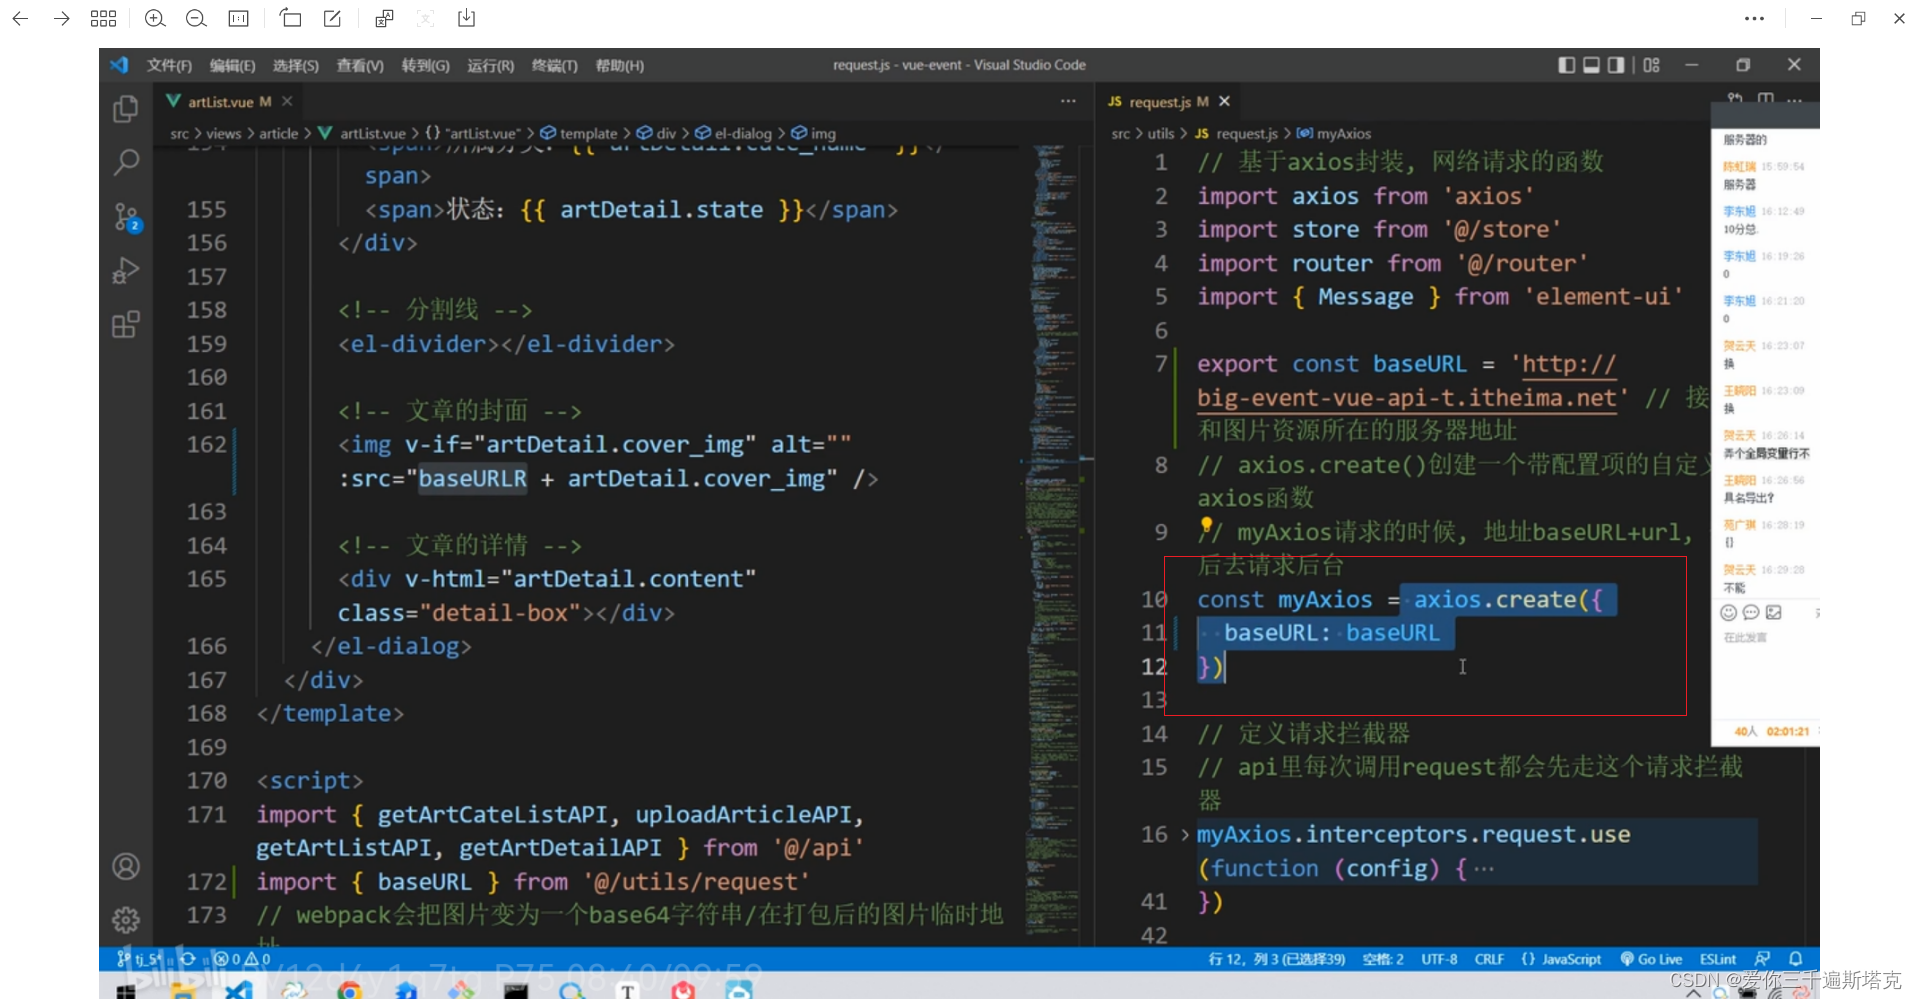Zoom in with the magnifier plus icon
1917x999 pixels.
155,18
